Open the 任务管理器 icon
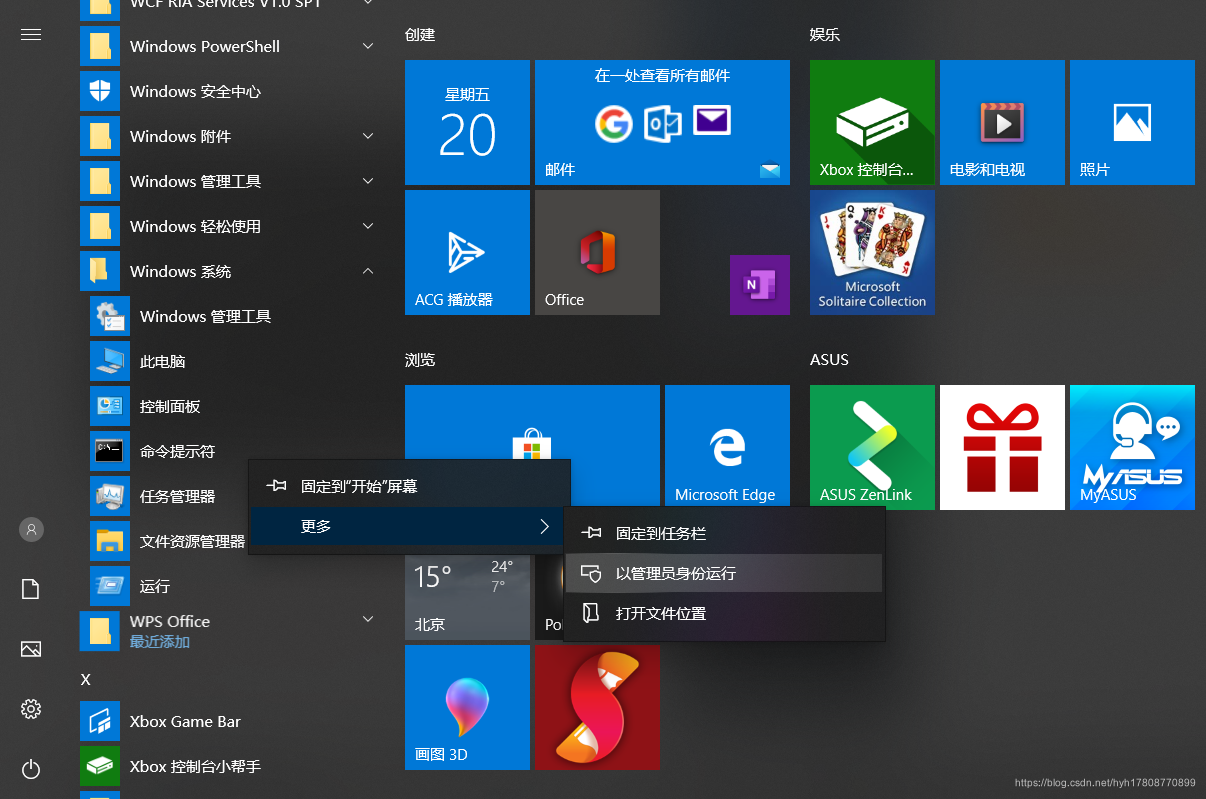The height and width of the screenshot is (799, 1206). click(x=110, y=496)
